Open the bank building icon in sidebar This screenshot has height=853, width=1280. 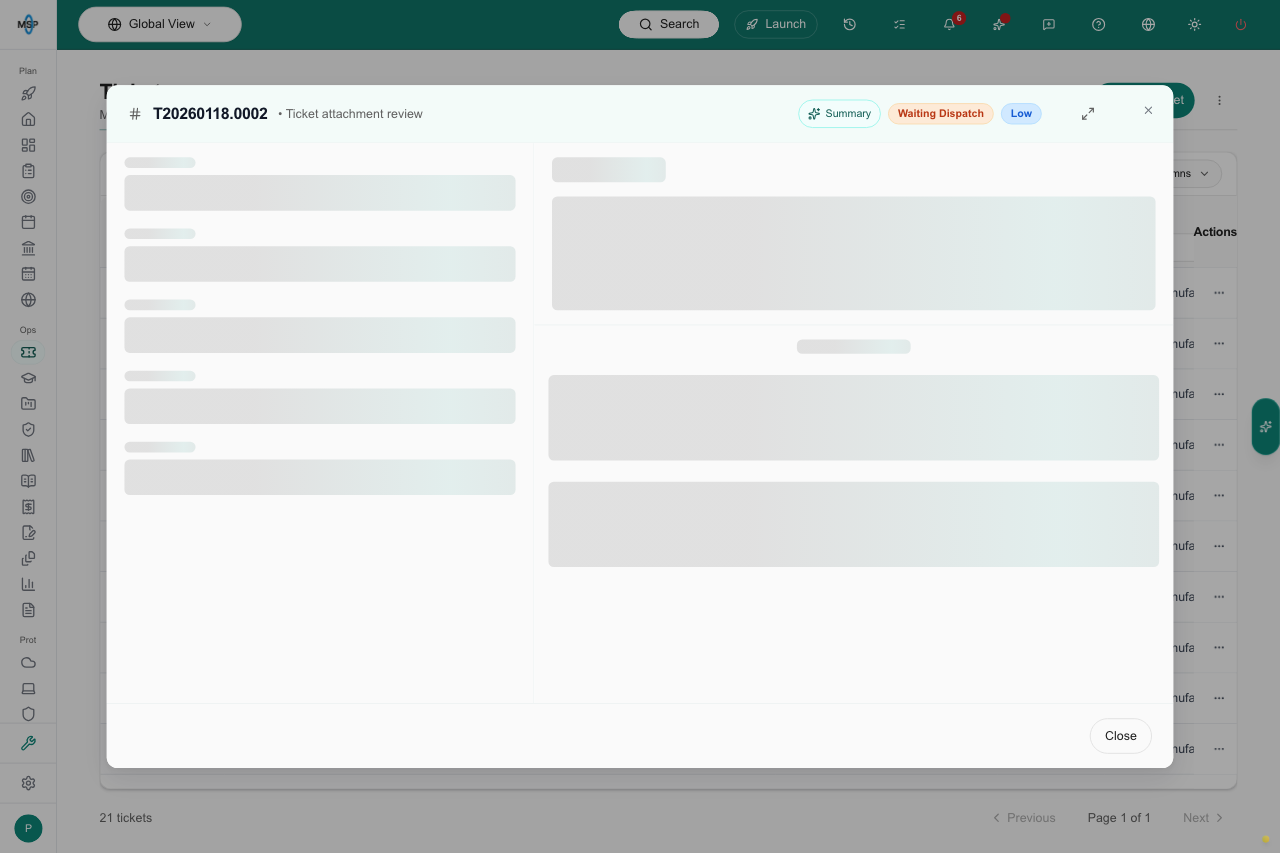[x=28, y=248]
